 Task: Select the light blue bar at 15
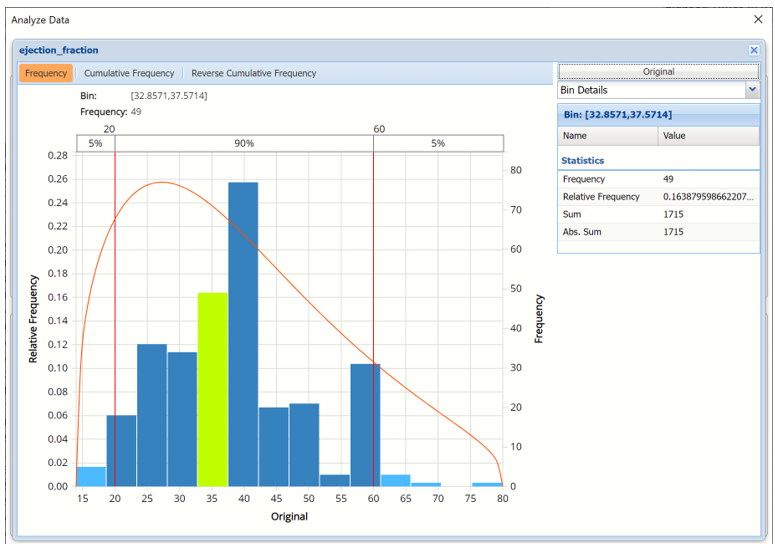click(x=91, y=476)
